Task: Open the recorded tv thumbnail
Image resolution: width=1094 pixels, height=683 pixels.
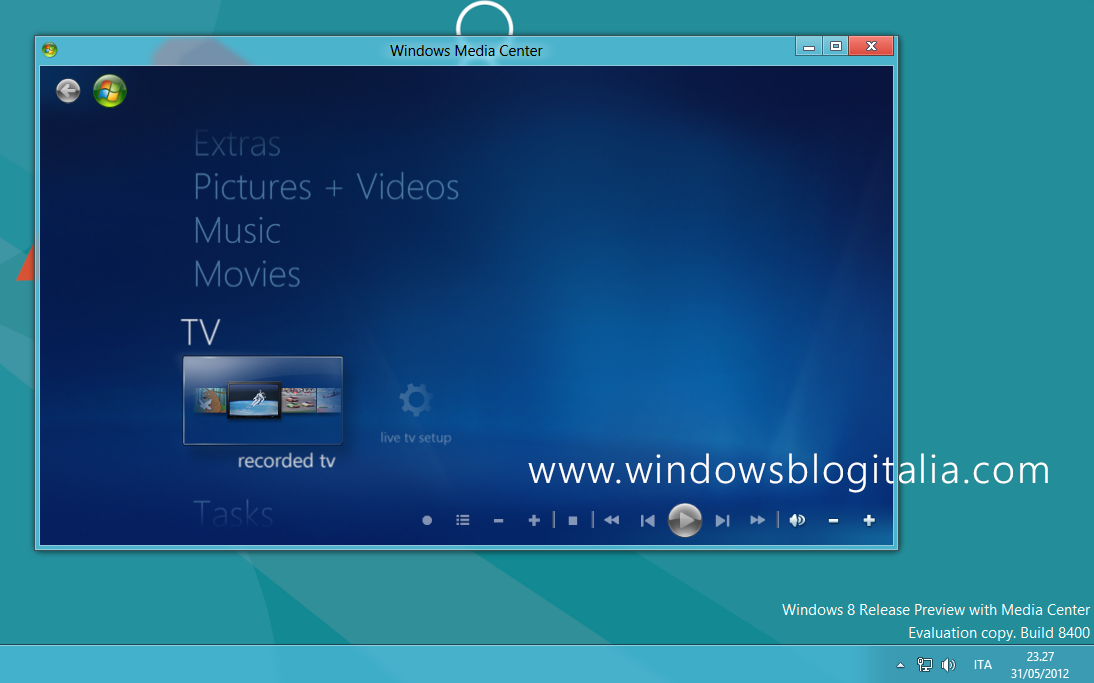Action: tap(262, 399)
